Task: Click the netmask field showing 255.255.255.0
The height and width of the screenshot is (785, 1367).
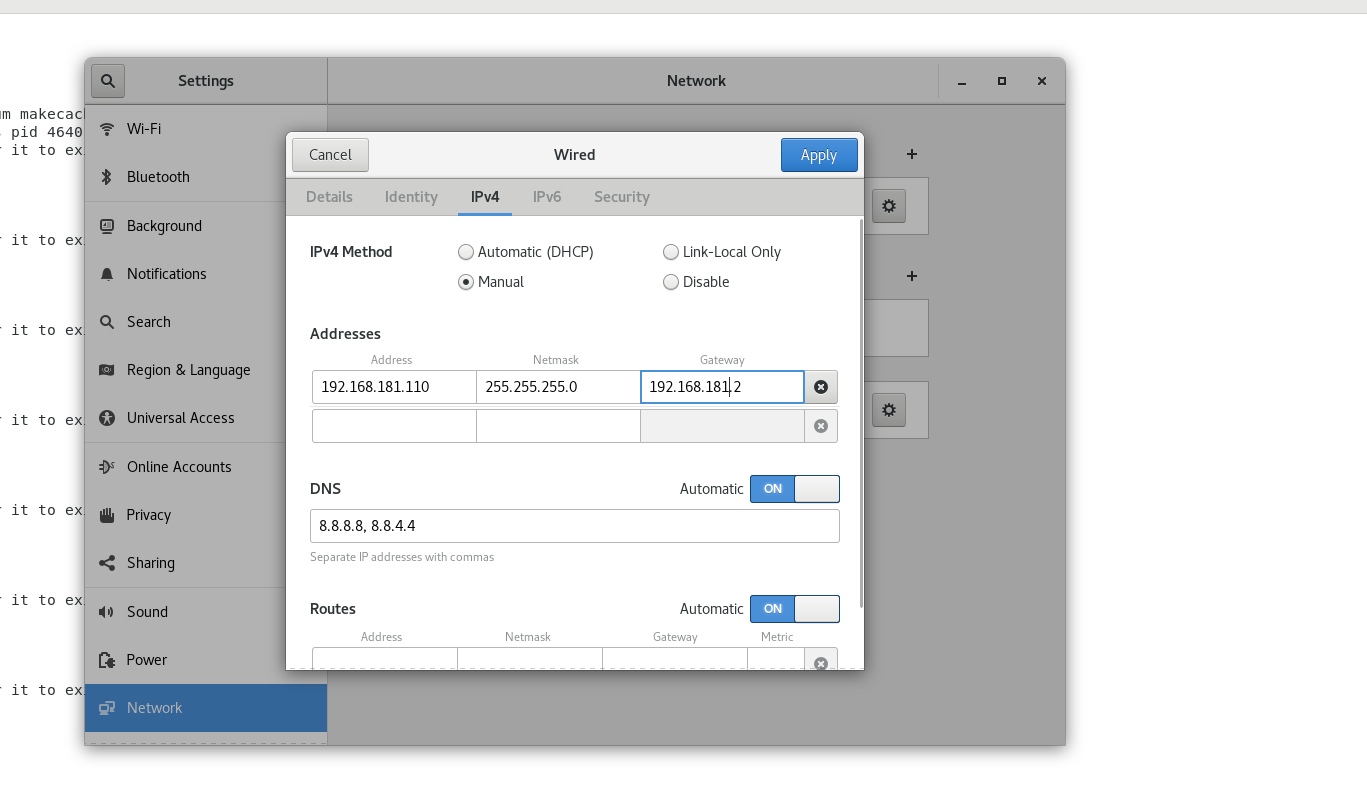Action: click(x=558, y=387)
